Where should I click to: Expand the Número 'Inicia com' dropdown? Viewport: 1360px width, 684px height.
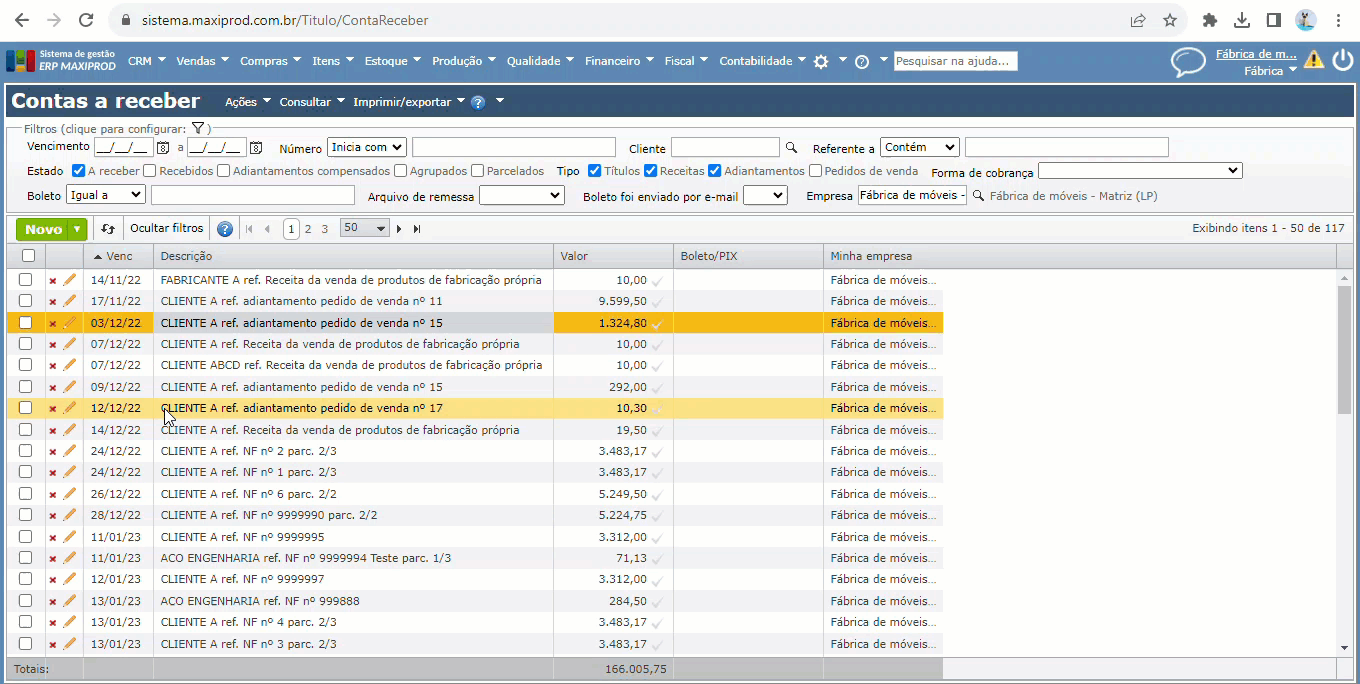(x=366, y=148)
